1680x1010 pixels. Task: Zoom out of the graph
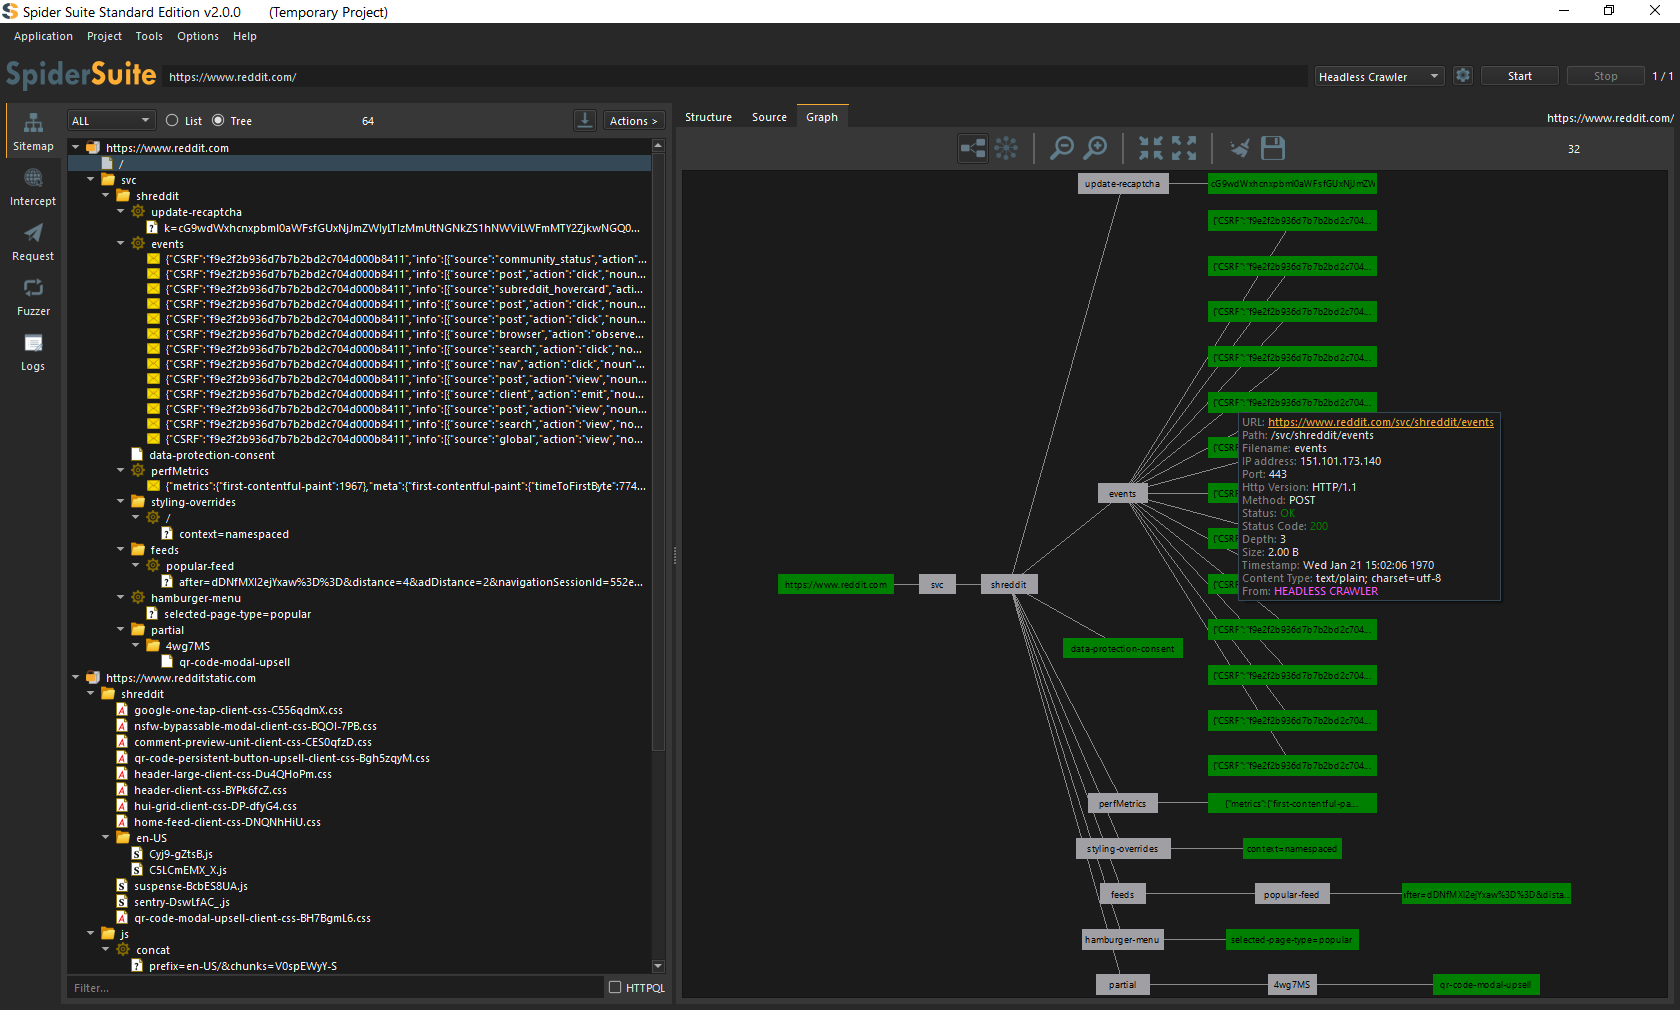(x=1061, y=149)
